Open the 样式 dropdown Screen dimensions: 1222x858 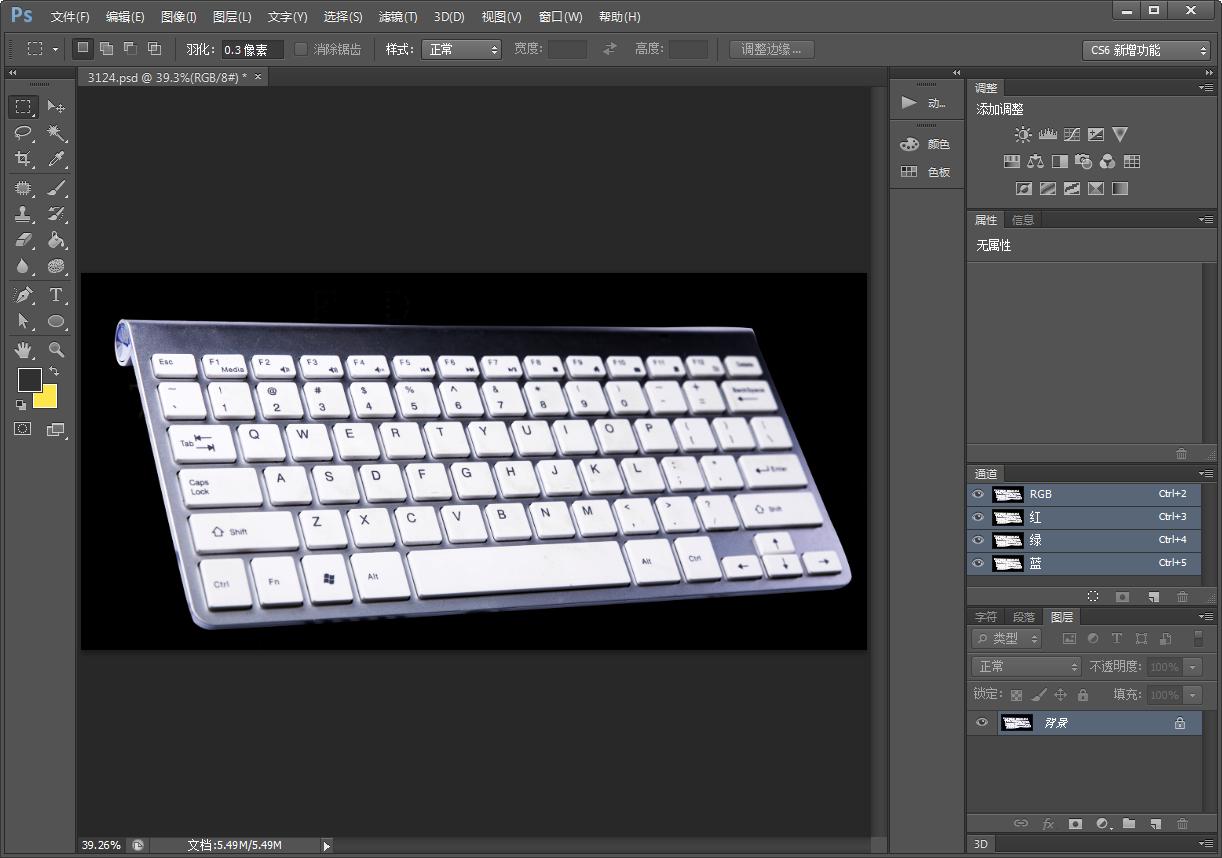[x=461, y=49]
